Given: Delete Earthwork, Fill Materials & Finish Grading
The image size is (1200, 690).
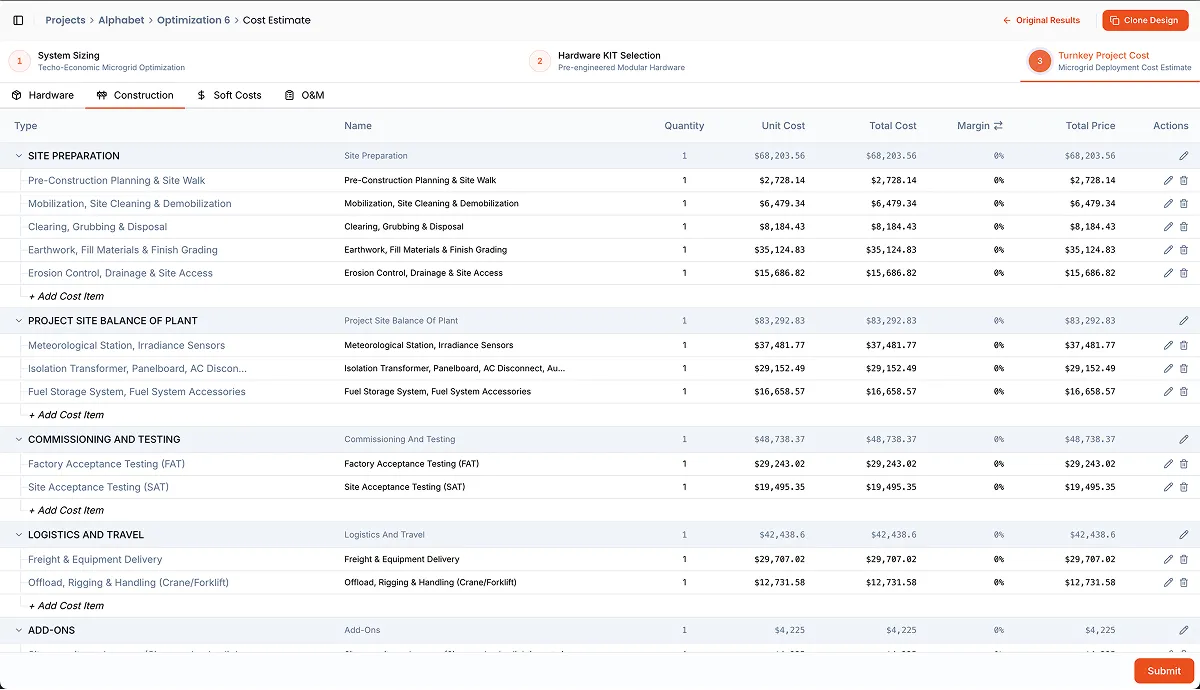Looking at the screenshot, I should [x=1184, y=250].
